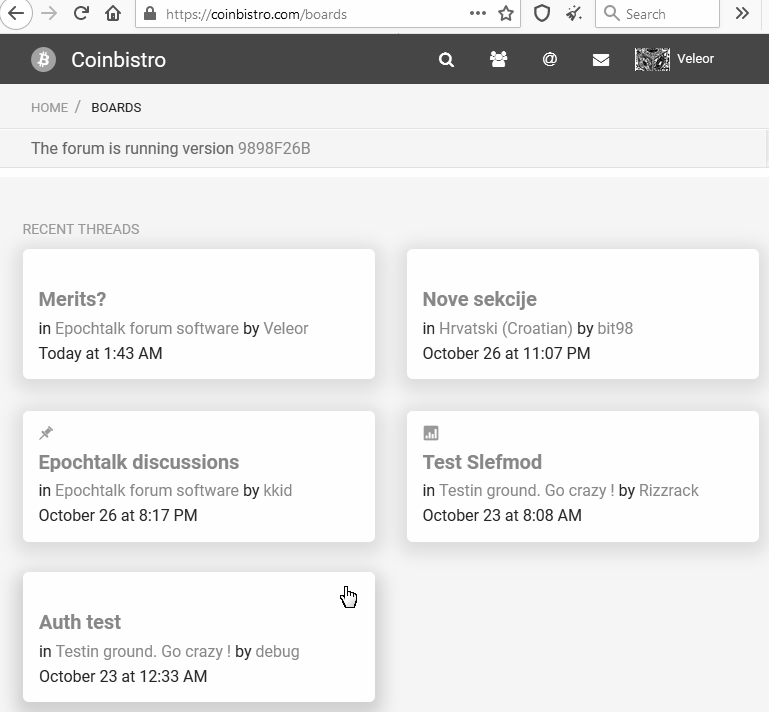Open forum search with magnifier icon
769x712 pixels.
[x=446, y=60]
